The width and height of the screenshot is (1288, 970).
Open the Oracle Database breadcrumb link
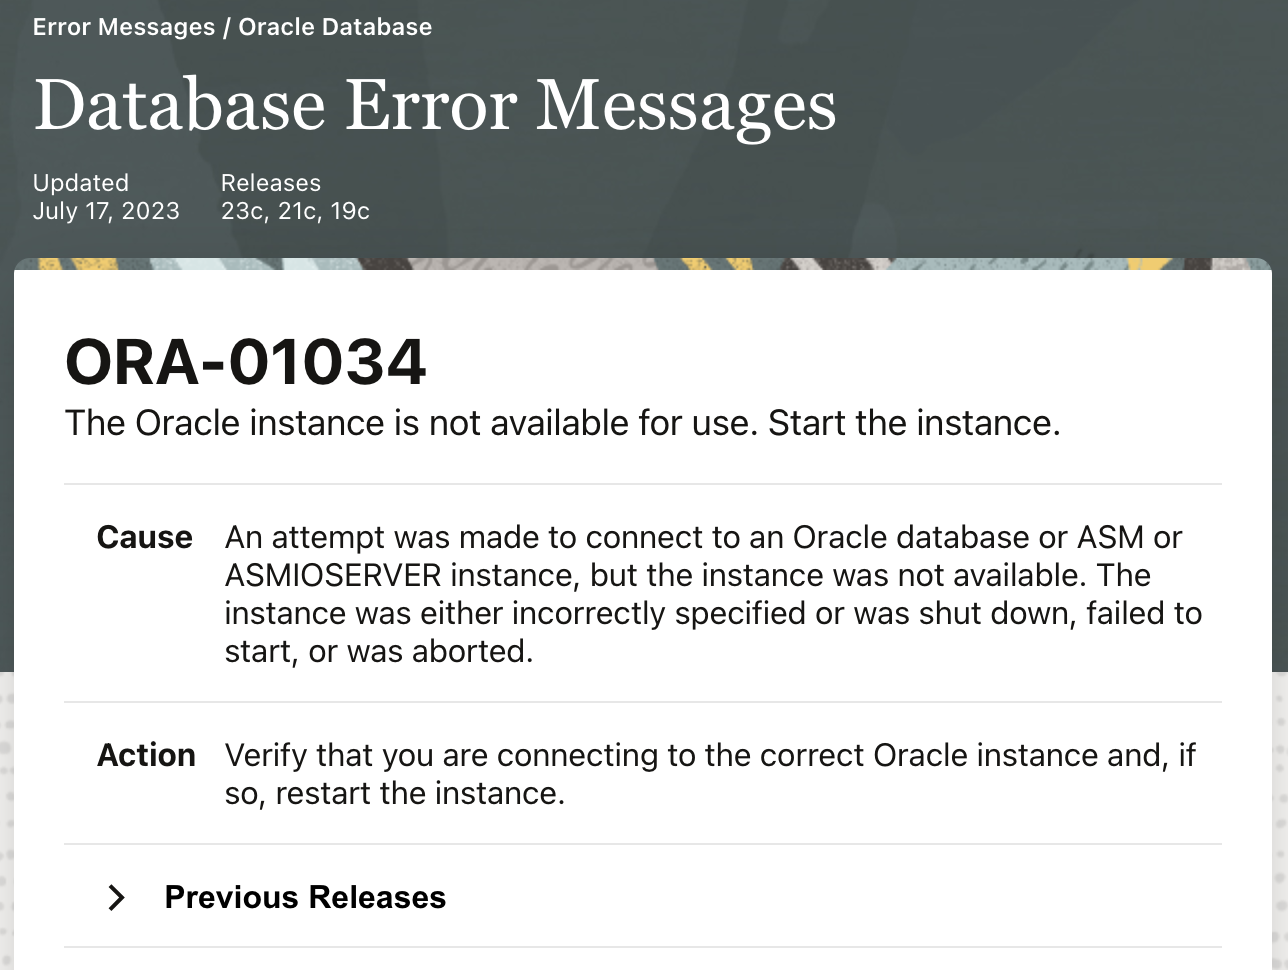(x=334, y=27)
